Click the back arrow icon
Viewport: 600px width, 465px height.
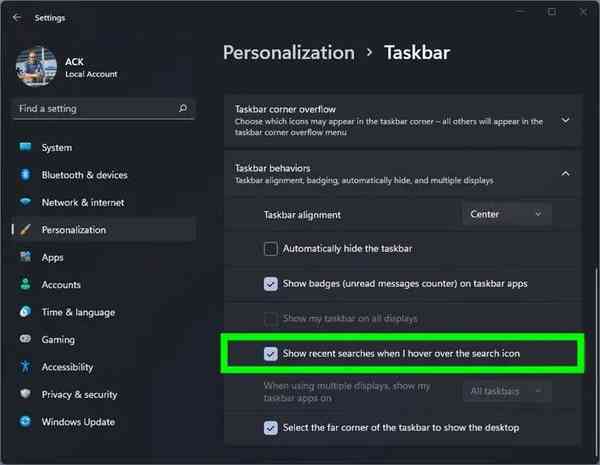coord(17,17)
